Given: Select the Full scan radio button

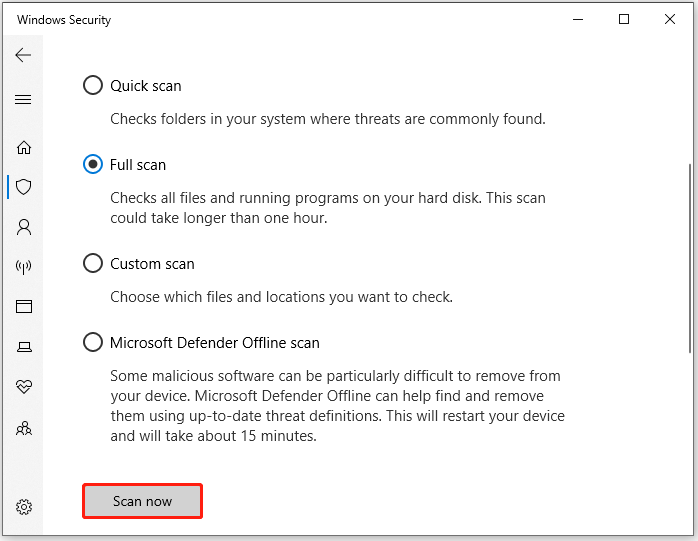Looking at the screenshot, I should 93,164.
